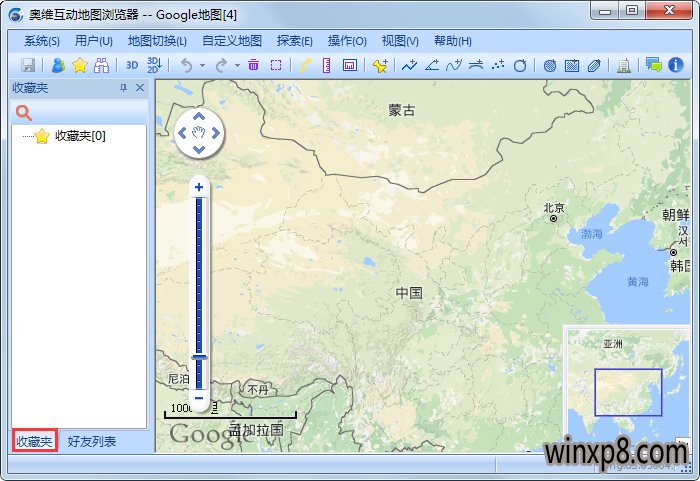
Task: Click the 北京 city marker on map
Action: [x=554, y=218]
